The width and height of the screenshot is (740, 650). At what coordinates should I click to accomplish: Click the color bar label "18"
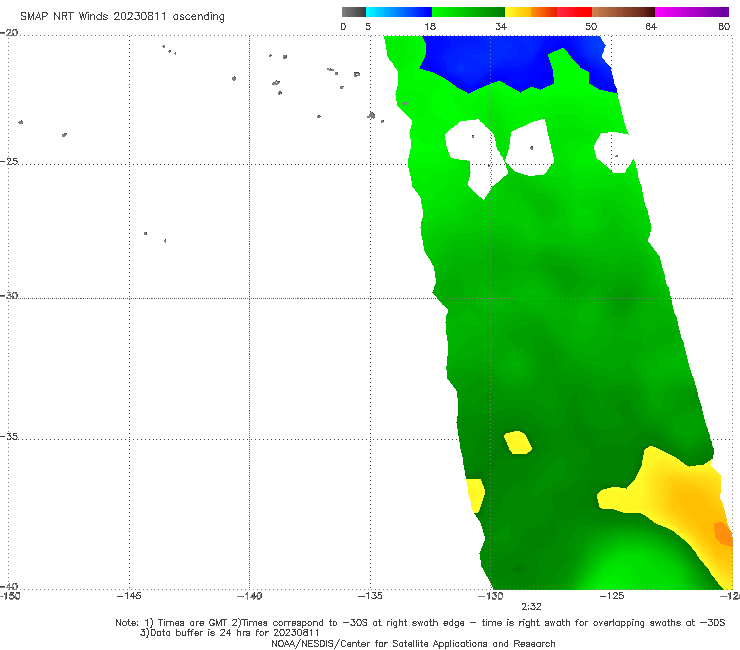pos(430,26)
